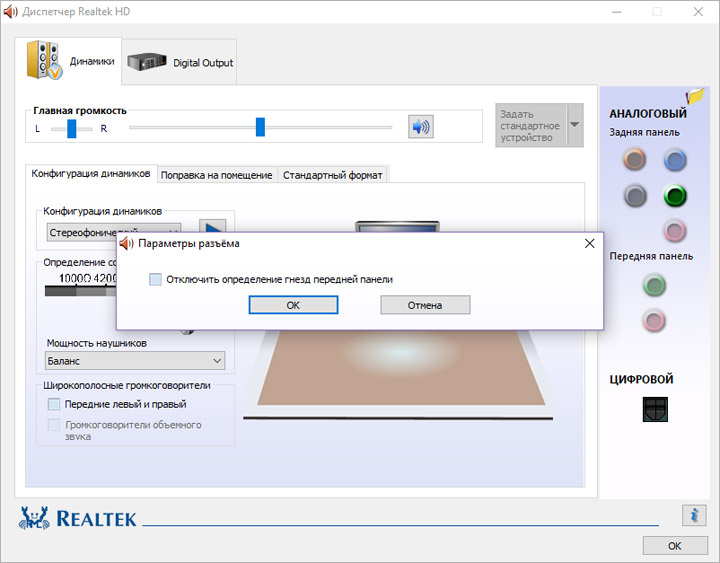This screenshot has height=563, width=720.
Task: Click the 'Передняя панель' label
Action: tap(651, 256)
